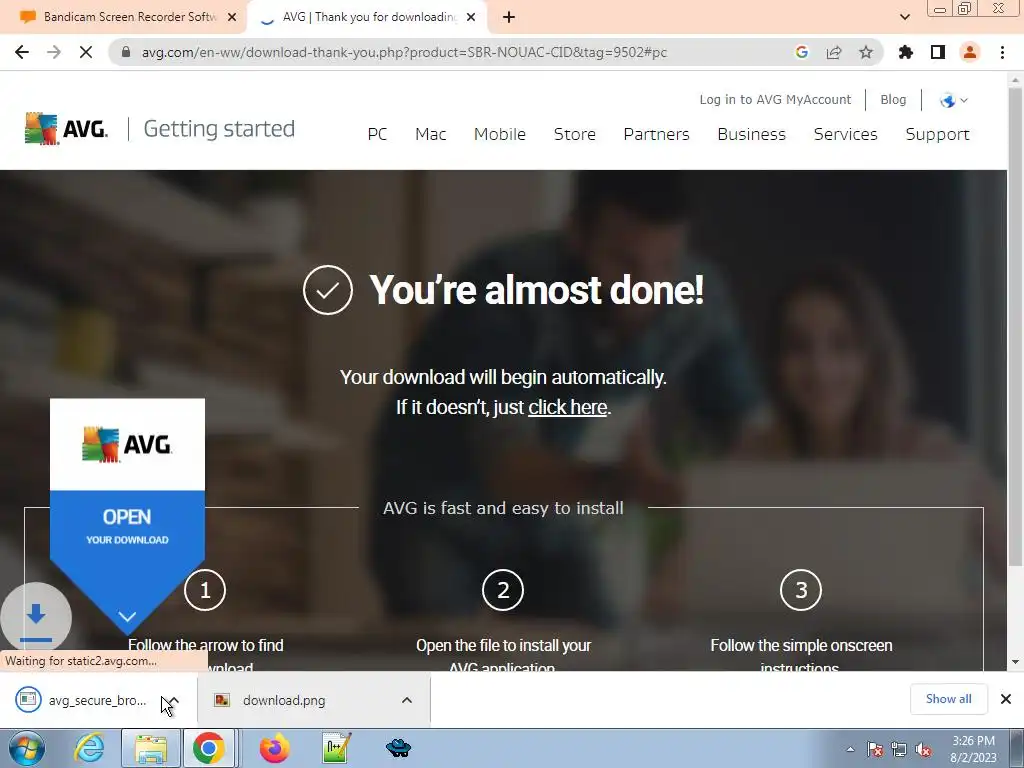Image resolution: width=1024 pixels, height=768 pixels.
Task: Stop page loading with the X button
Action: click(x=86, y=52)
